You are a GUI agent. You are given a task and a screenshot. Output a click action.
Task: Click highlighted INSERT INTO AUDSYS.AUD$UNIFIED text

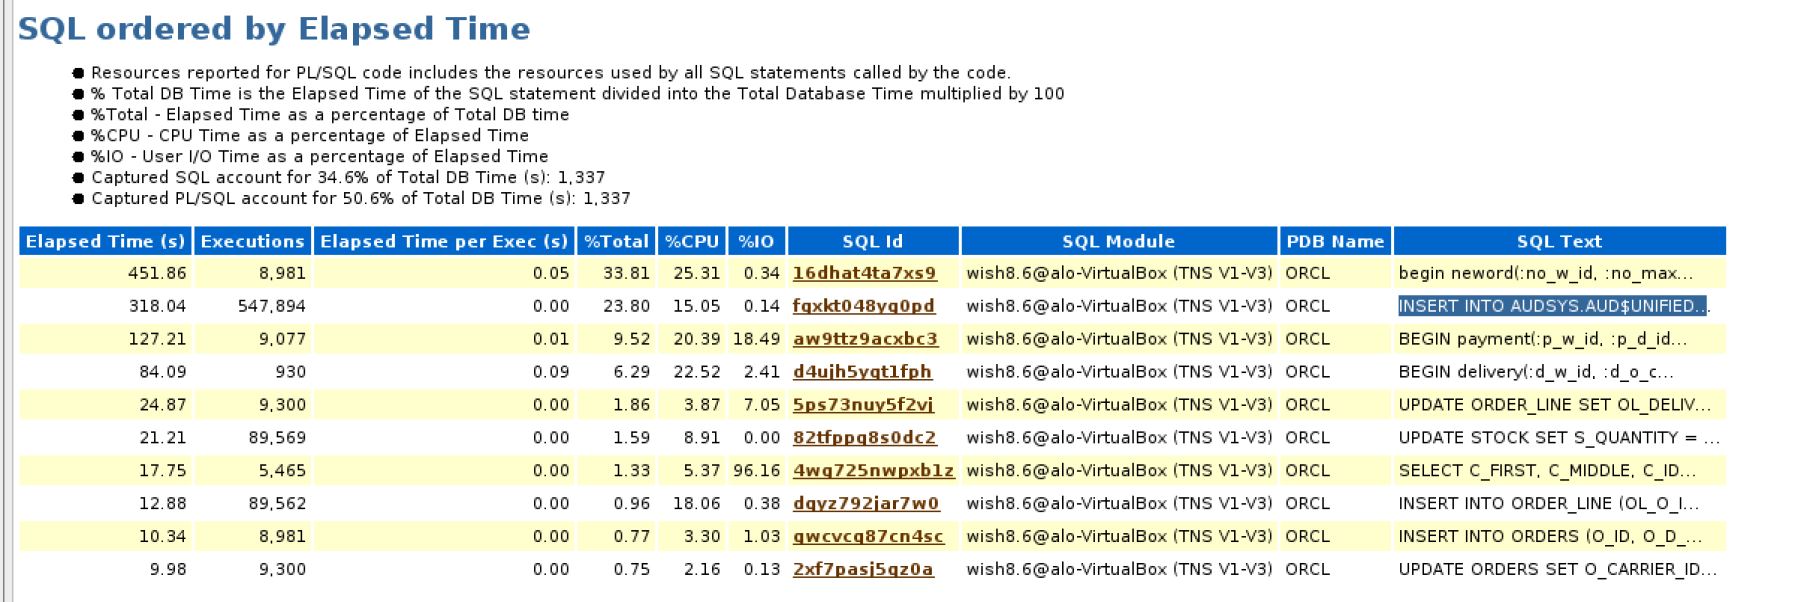click(1552, 306)
